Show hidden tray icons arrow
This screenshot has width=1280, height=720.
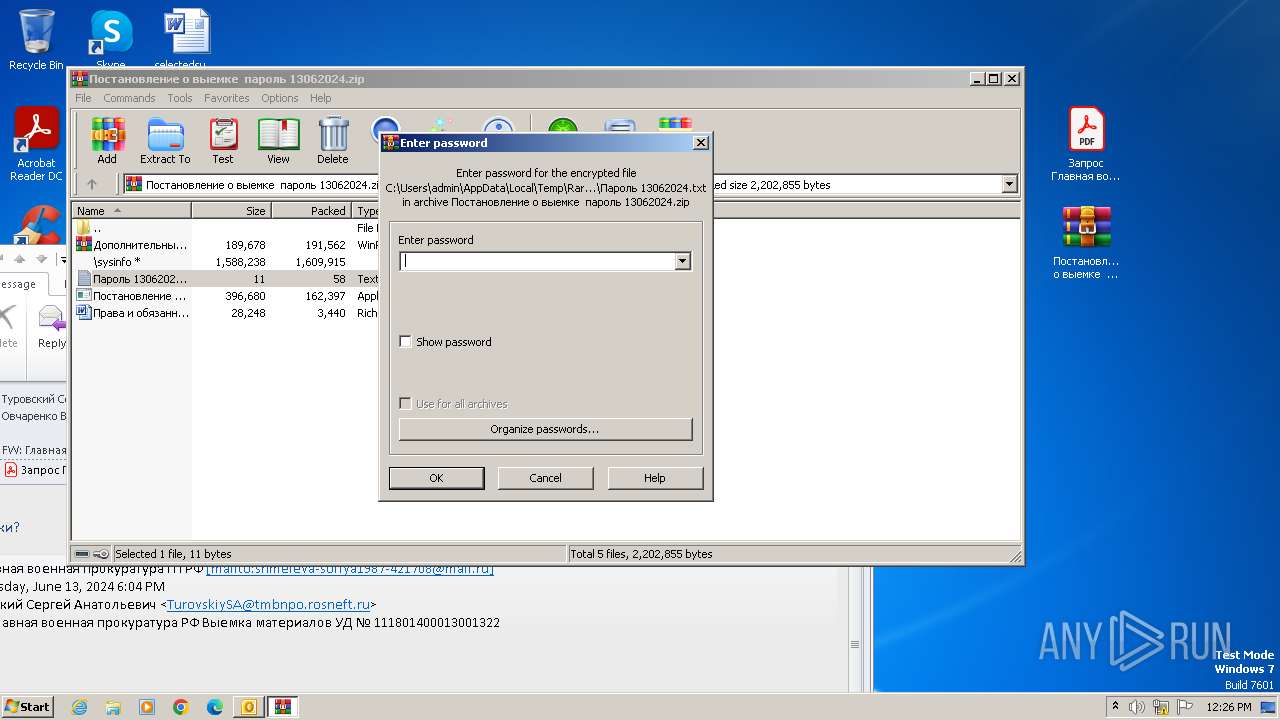pos(1115,707)
